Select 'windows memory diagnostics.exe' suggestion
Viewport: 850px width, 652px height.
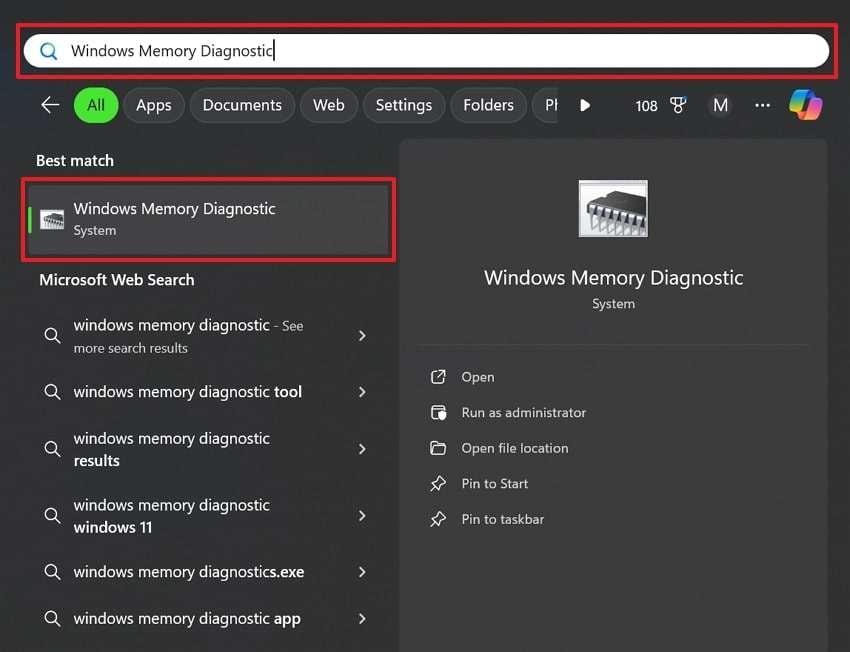189,572
